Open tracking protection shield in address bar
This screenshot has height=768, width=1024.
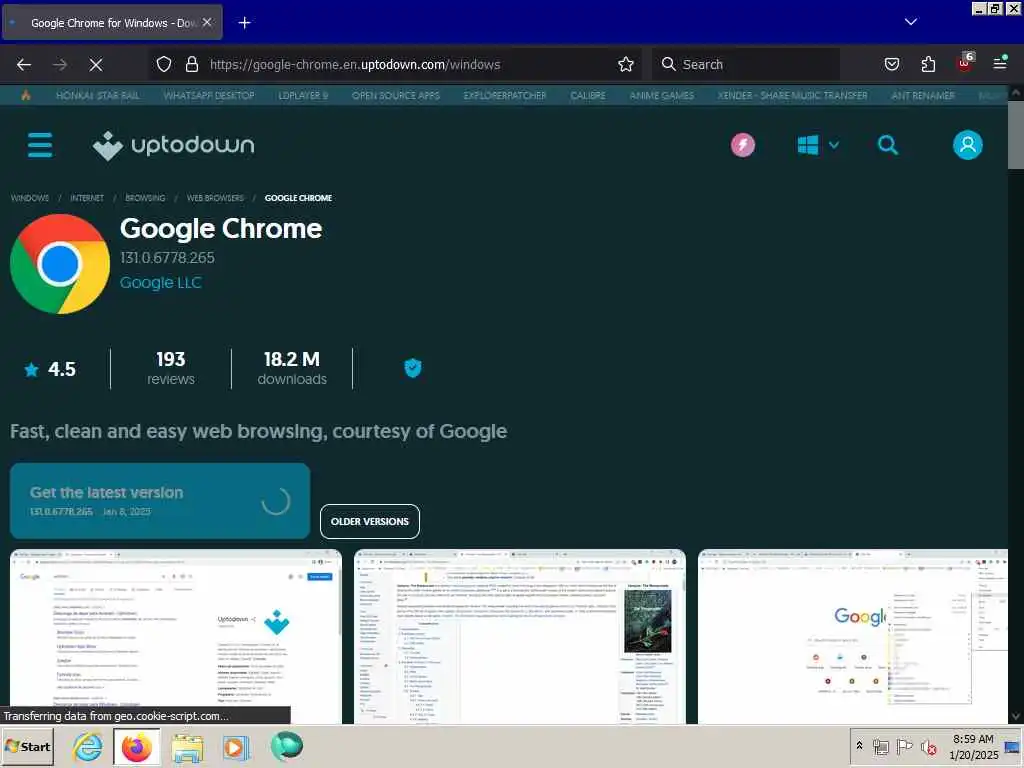pyautogui.click(x=164, y=64)
